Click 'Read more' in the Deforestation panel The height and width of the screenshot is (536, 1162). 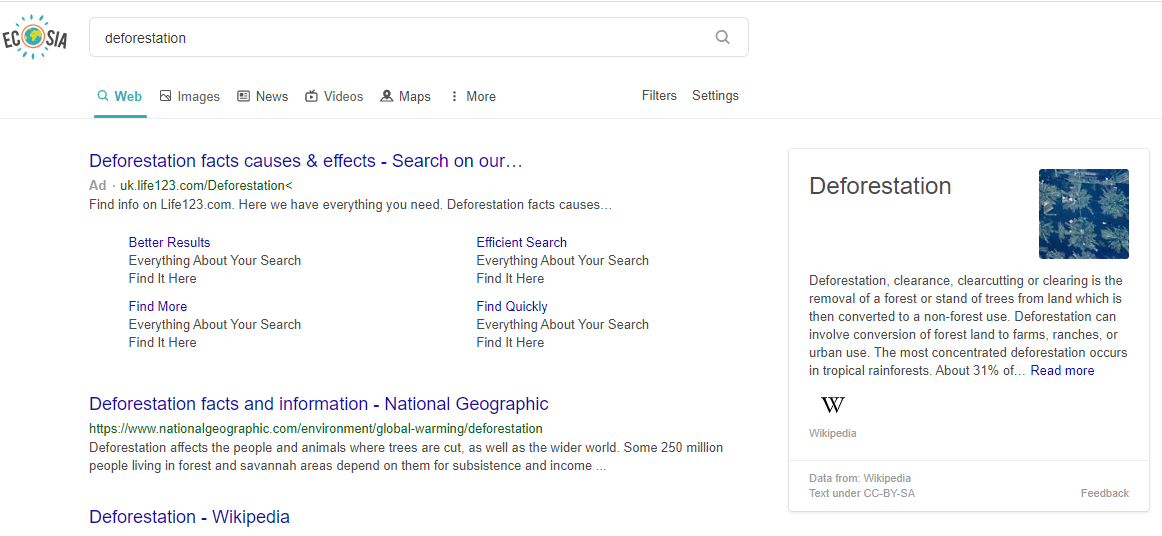coord(1062,371)
